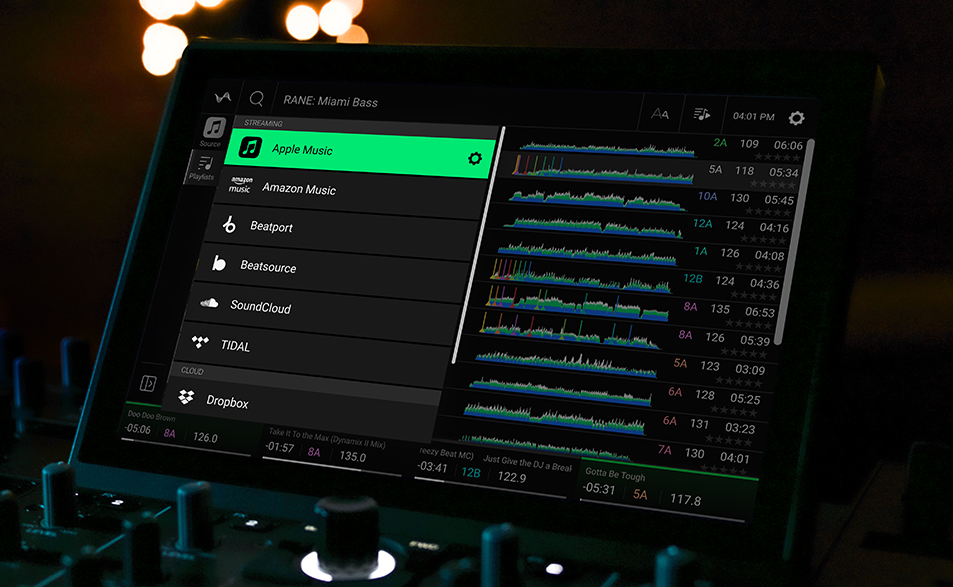Tap the Doo Doo Brown deck info
Screen dimensions: 953x587
[187, 430]
